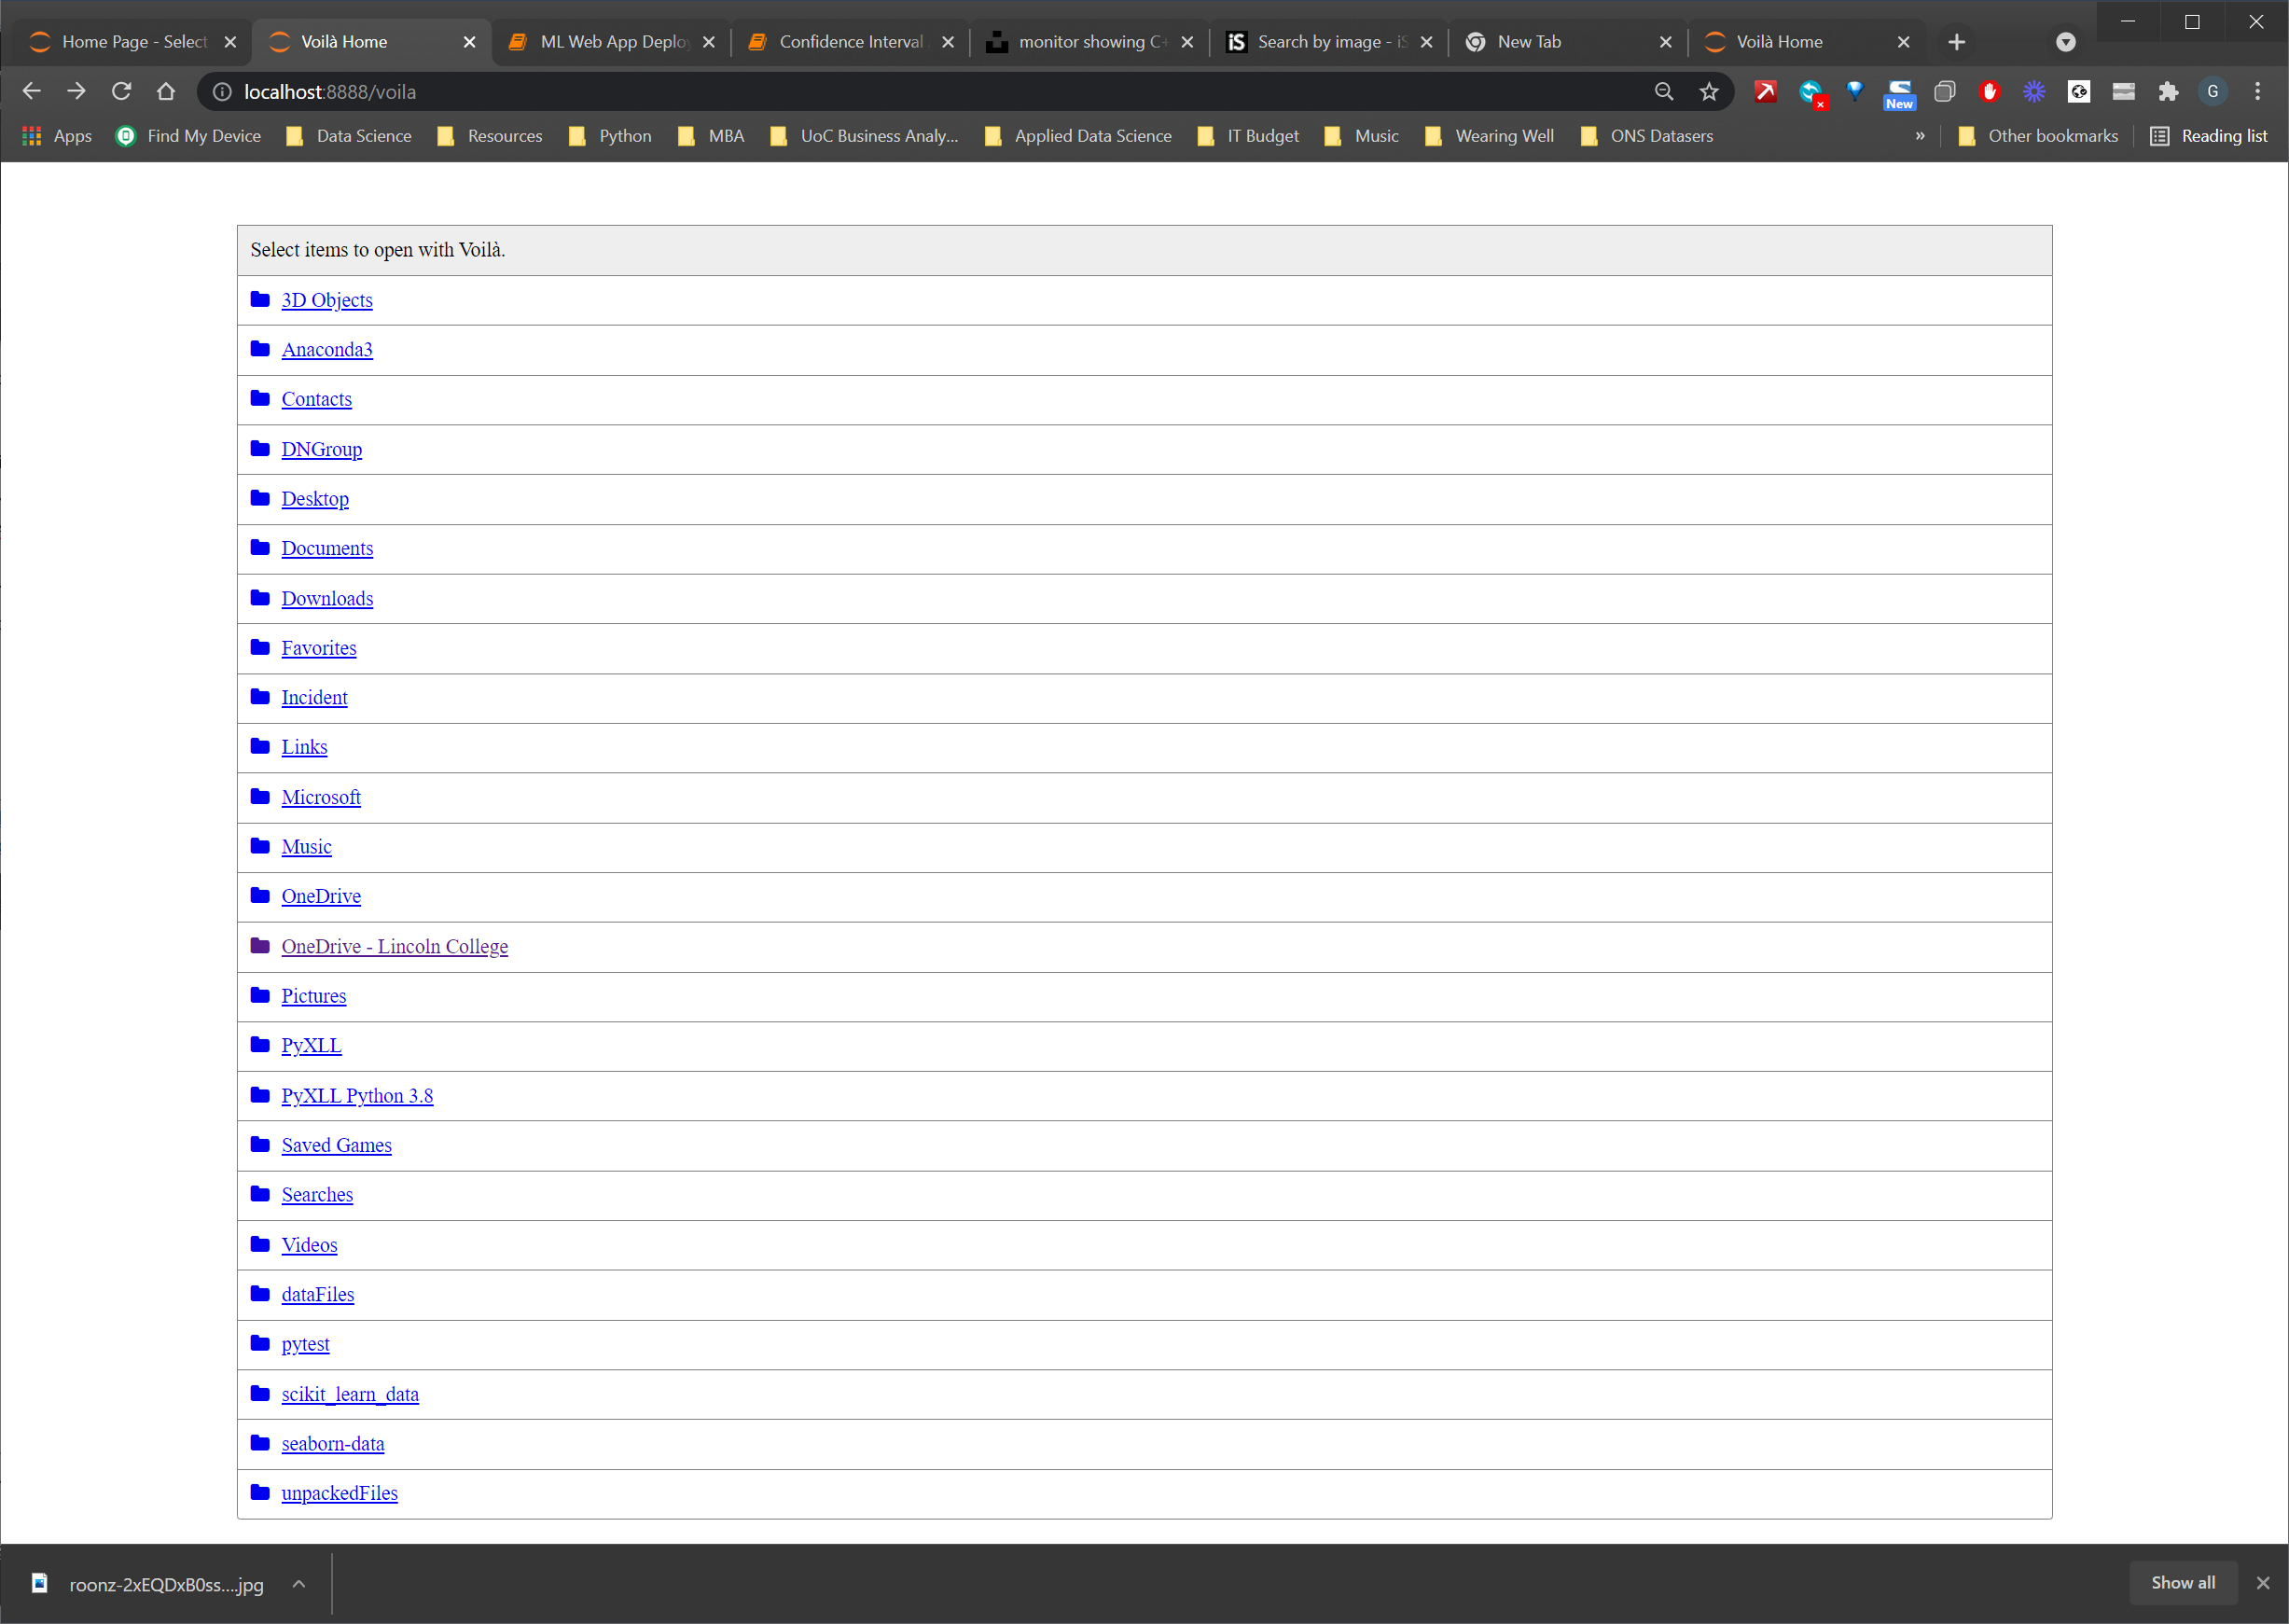The height and width of the screenshot is (1624, 2289).
Task: Open the tab search dropdown arrow
Action: 2065,42
